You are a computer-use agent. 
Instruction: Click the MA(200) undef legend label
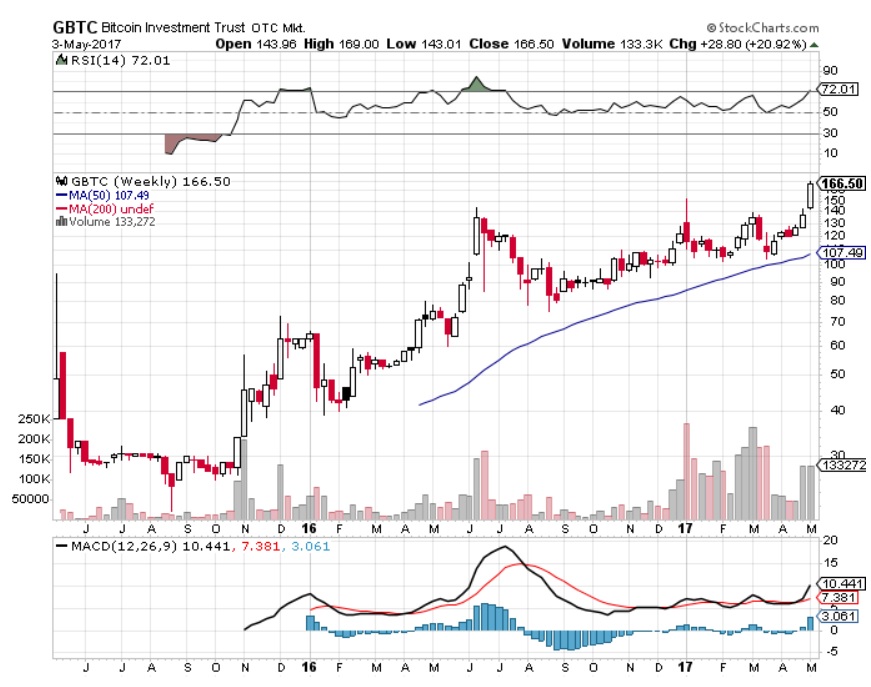[111, 209]
